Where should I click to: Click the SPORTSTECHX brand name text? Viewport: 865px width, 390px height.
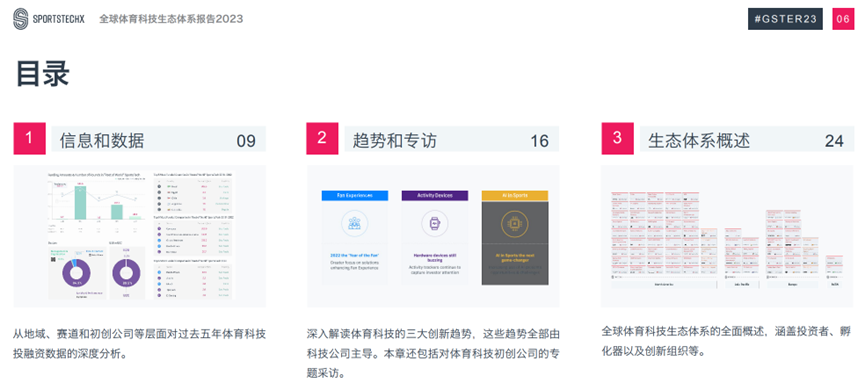(58, 19)
